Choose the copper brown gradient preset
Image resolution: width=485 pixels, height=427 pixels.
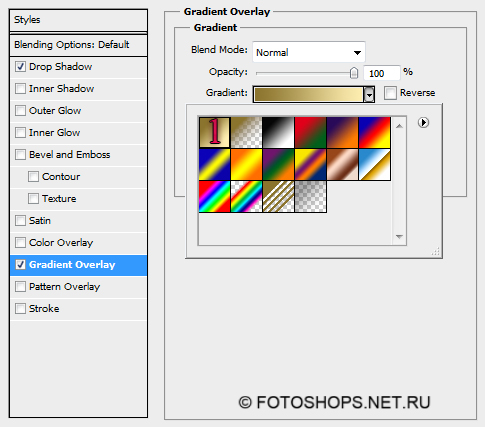(x=342, y=165)
